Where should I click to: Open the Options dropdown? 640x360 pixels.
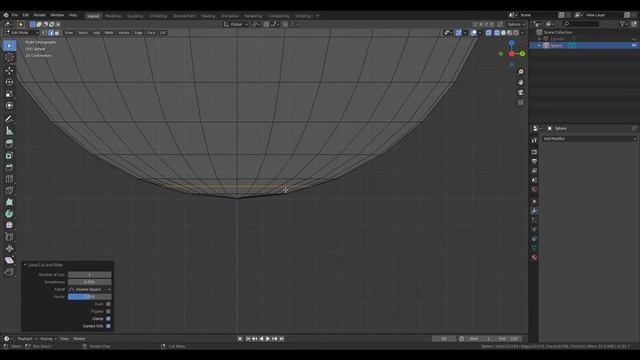516,24
